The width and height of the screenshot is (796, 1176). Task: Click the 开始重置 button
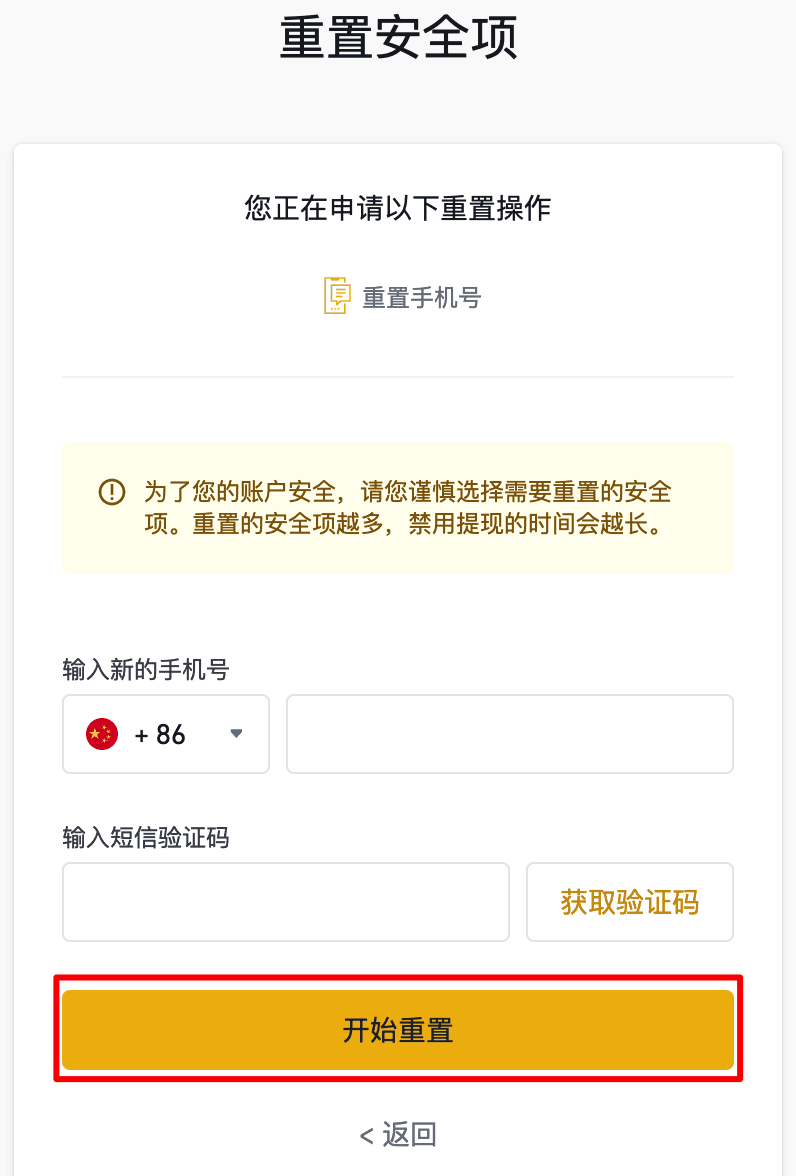398,1030
